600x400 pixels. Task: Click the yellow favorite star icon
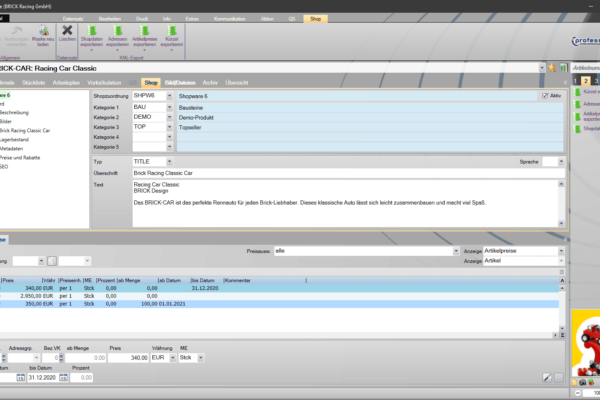click(551, 67)
